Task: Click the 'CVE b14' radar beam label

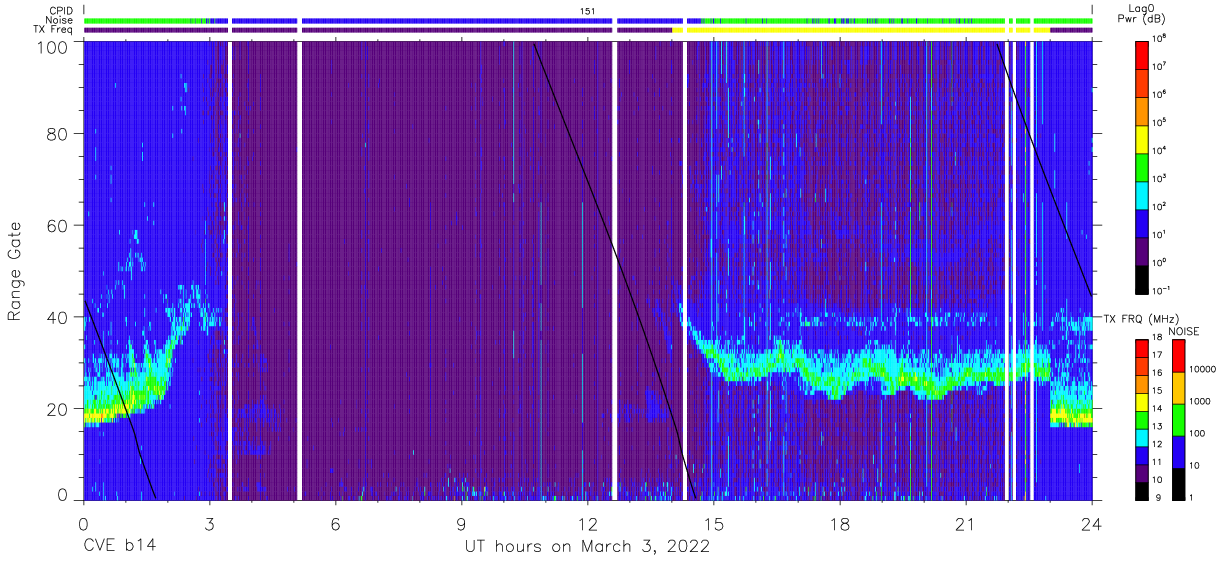Action: point(119,547)
